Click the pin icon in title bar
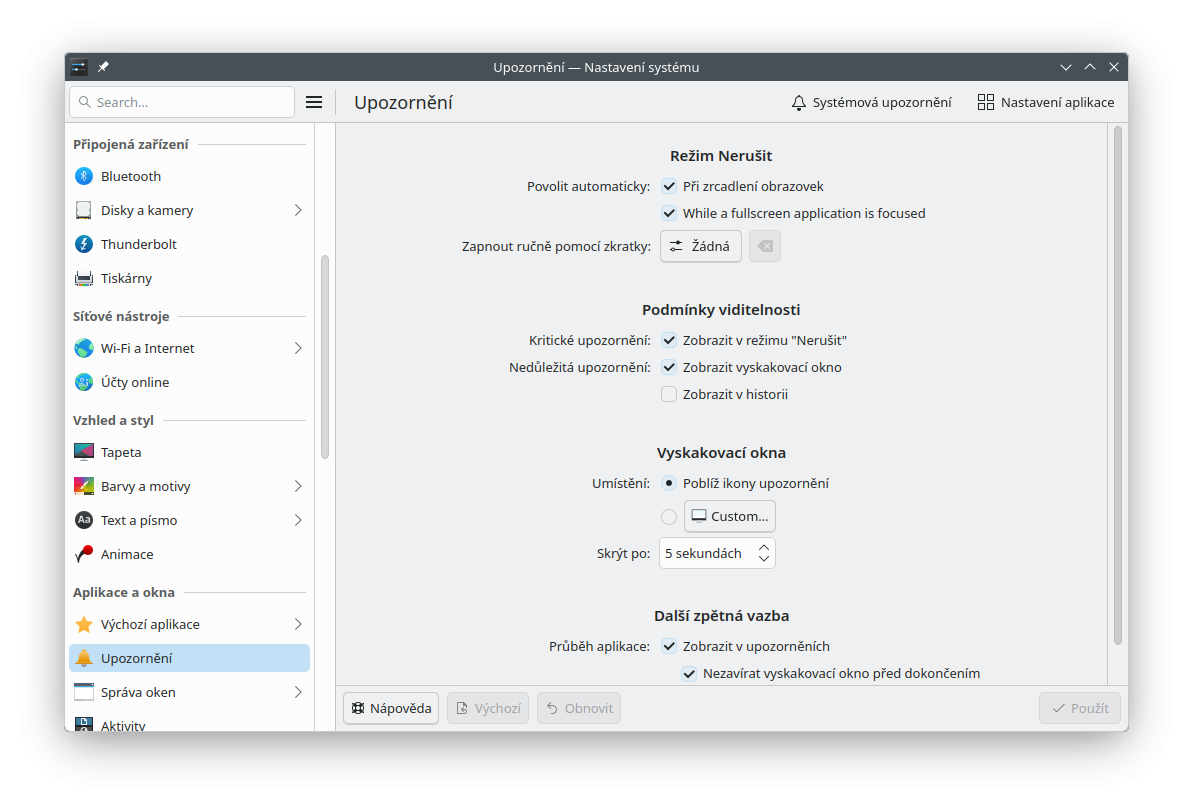 [104, 67]
